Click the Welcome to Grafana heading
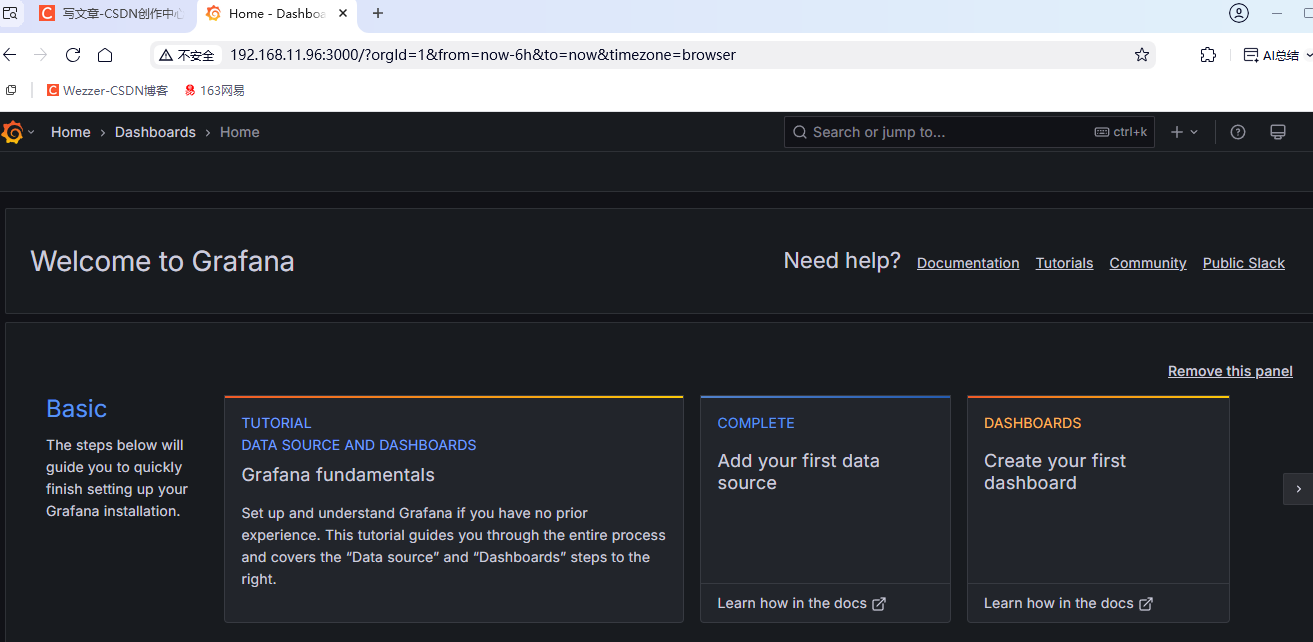Screen dimensions: 1313x642 pyautogui.click(x=163, y=261)
